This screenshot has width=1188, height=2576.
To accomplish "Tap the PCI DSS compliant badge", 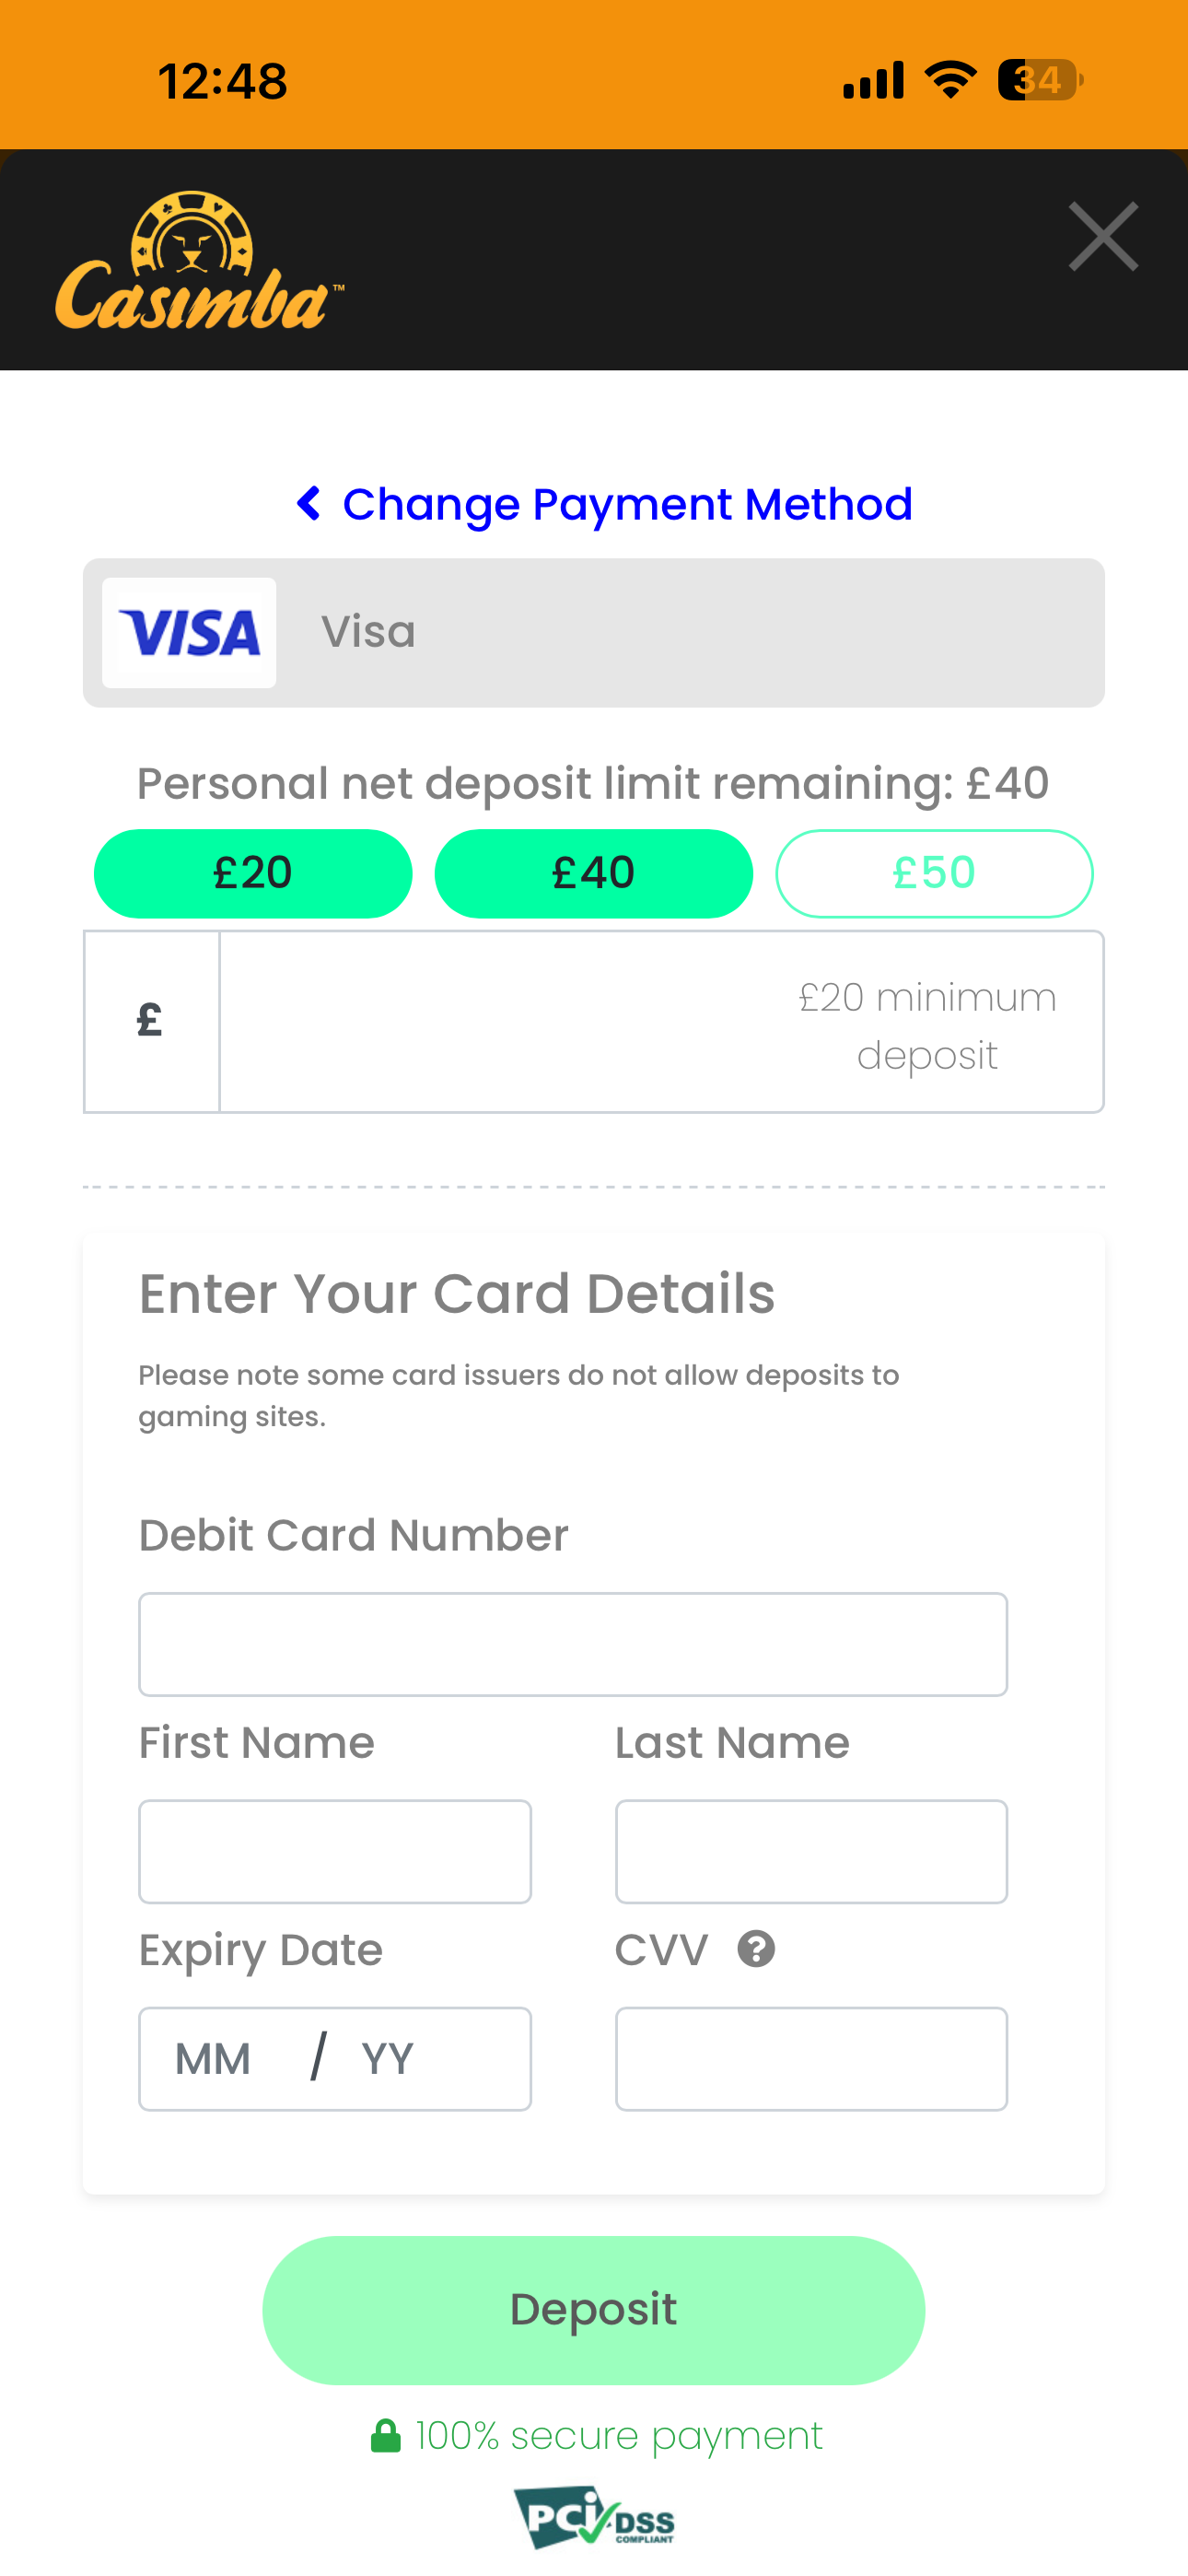I will point(594,2516).
